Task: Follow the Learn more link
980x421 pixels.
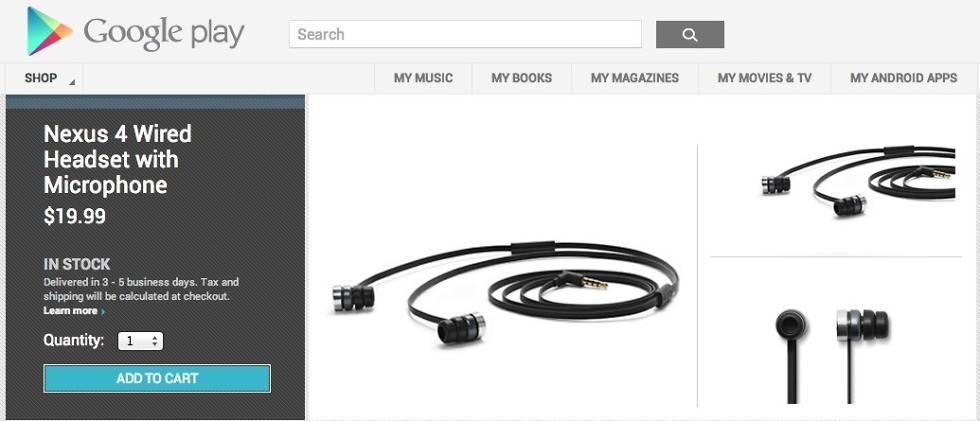Action: click(x=70, y=311)
